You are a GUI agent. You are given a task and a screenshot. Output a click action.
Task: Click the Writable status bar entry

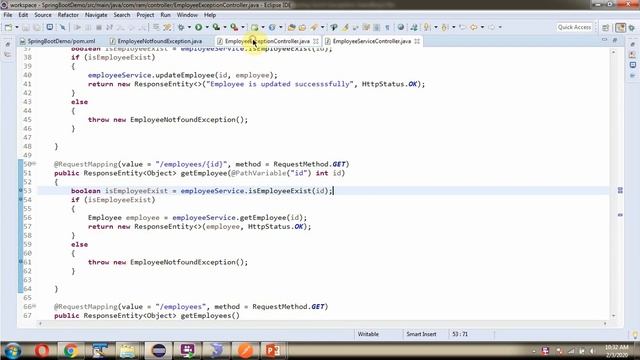coord(368,334)
